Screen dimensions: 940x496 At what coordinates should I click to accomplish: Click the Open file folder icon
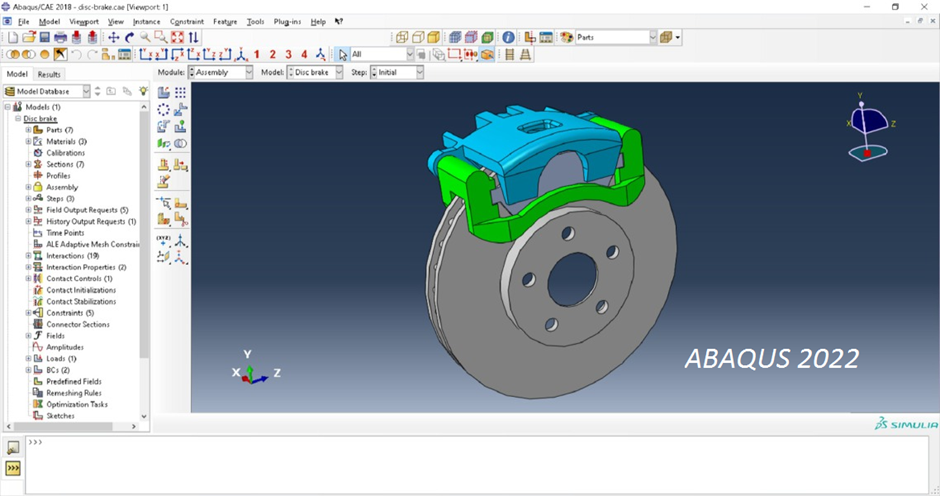coord(29,37)
